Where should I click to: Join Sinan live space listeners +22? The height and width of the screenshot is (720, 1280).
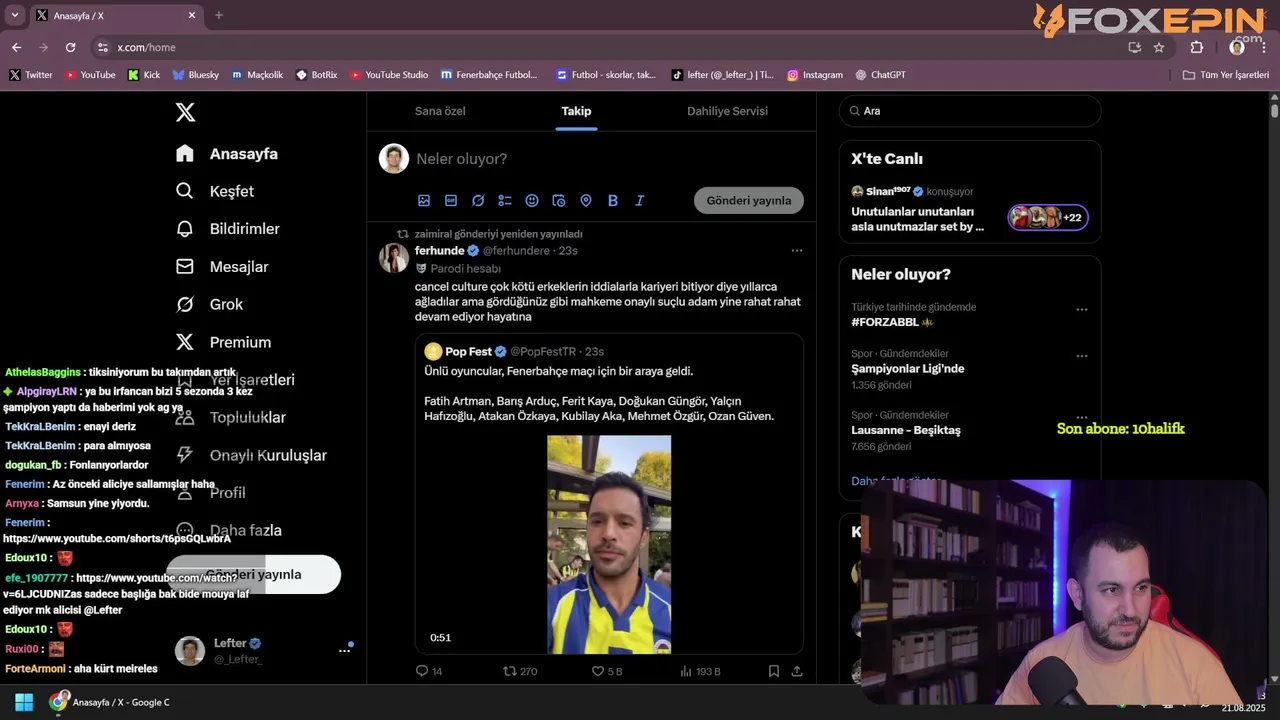point(1048,217)
